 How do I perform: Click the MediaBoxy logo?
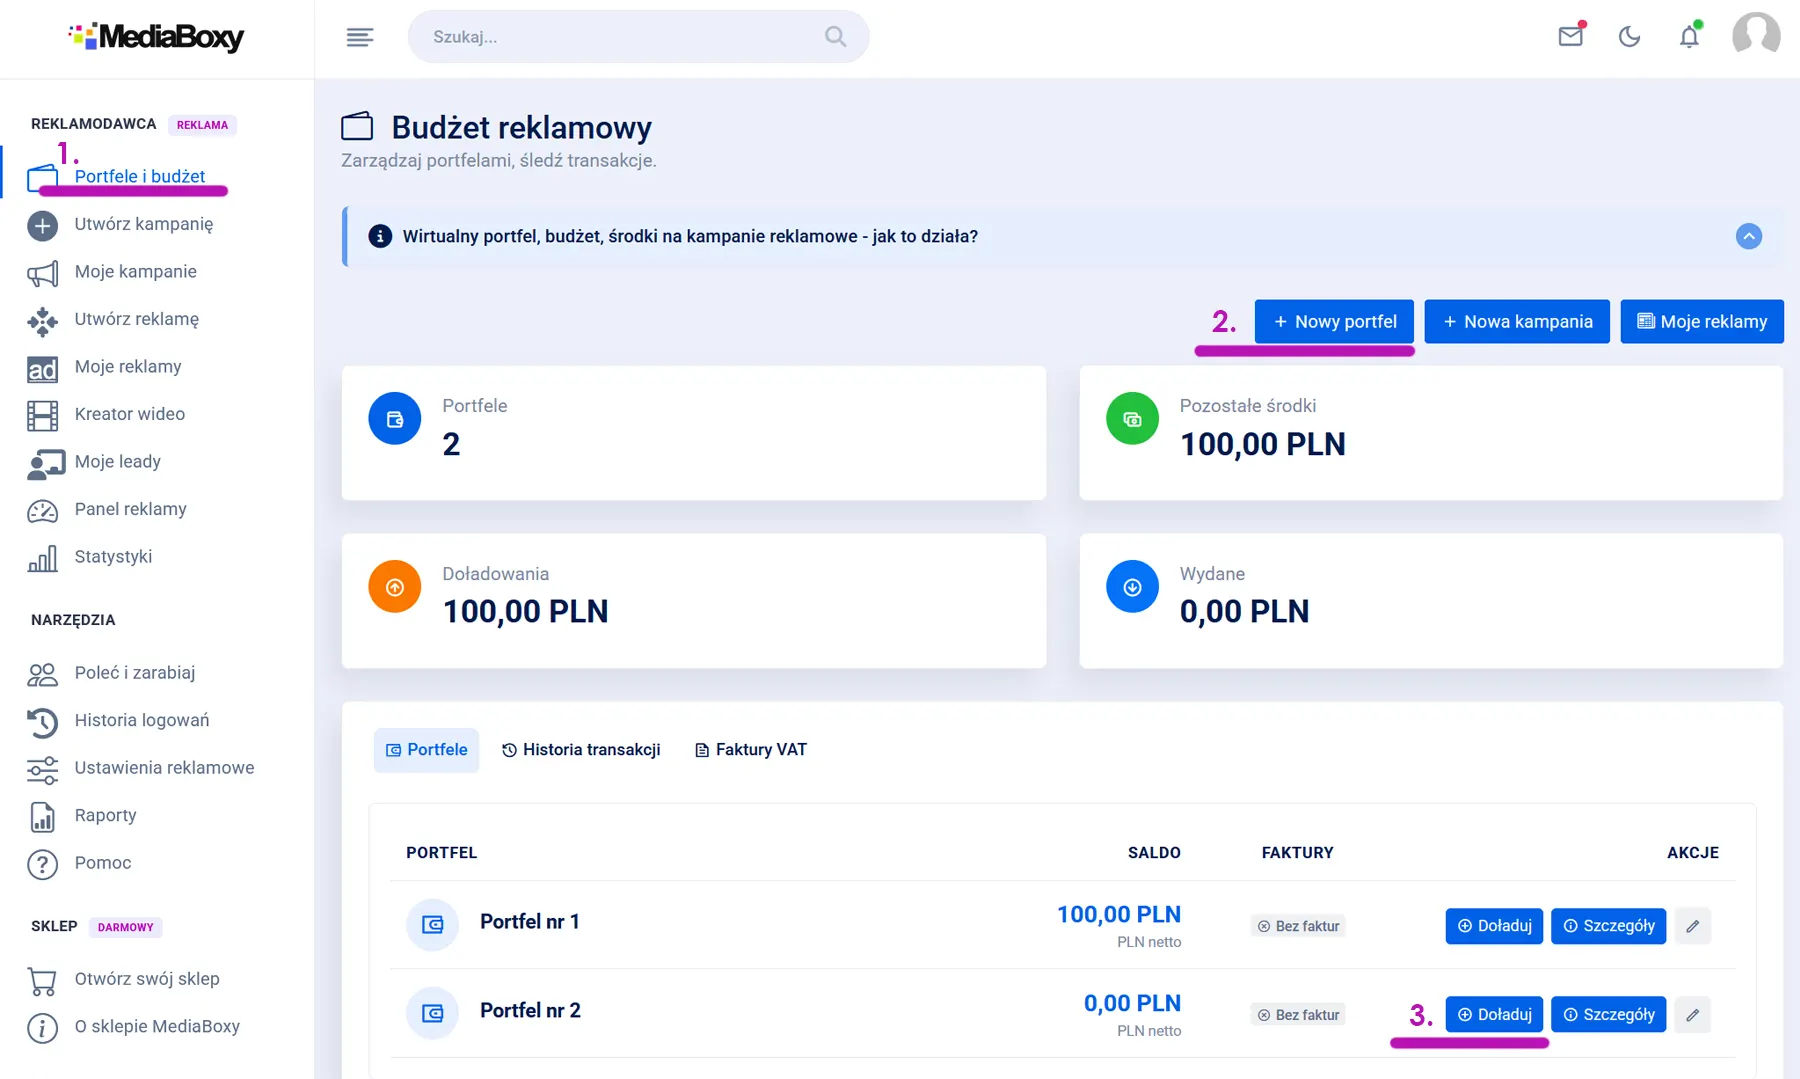tap(156, 37)
